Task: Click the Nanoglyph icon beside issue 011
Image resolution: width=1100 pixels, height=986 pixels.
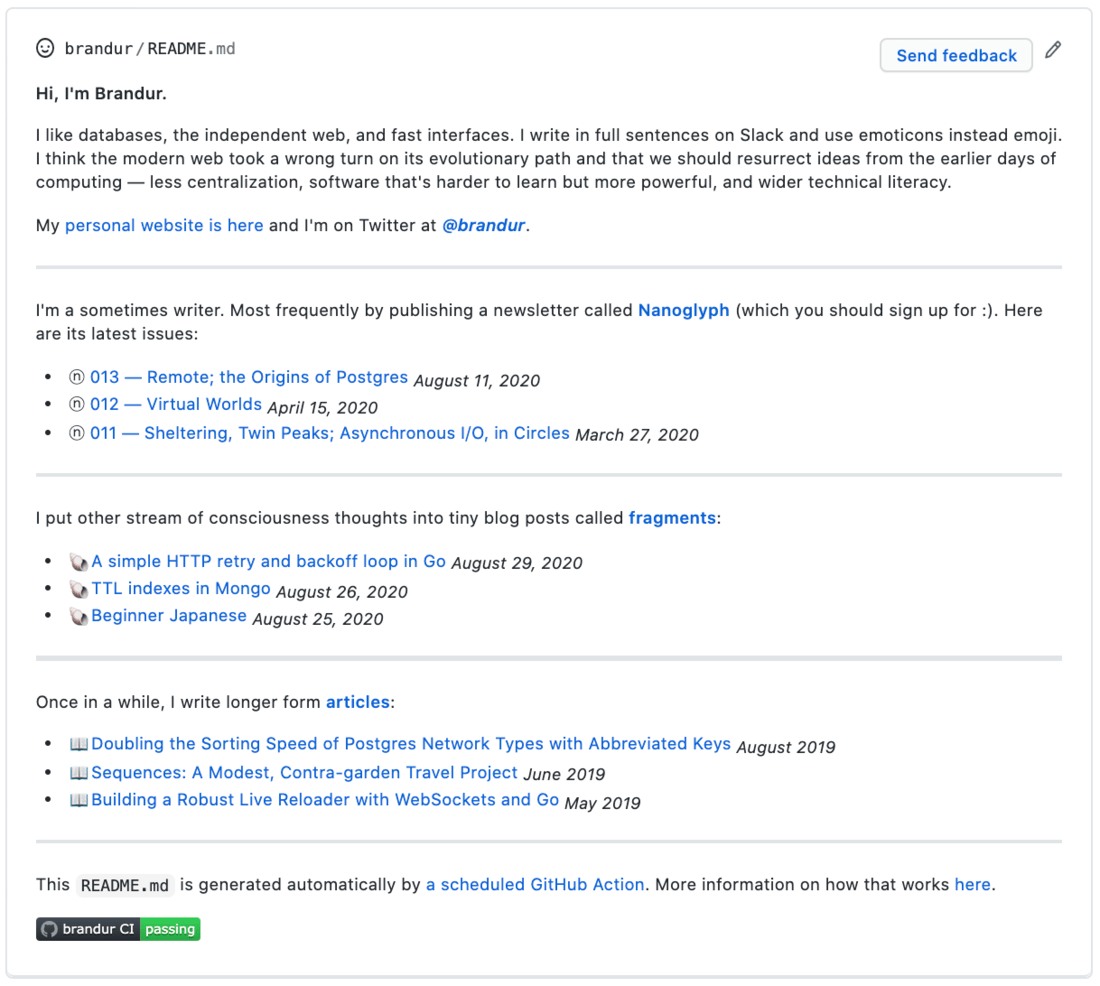Action: click(x=76, y=432)
